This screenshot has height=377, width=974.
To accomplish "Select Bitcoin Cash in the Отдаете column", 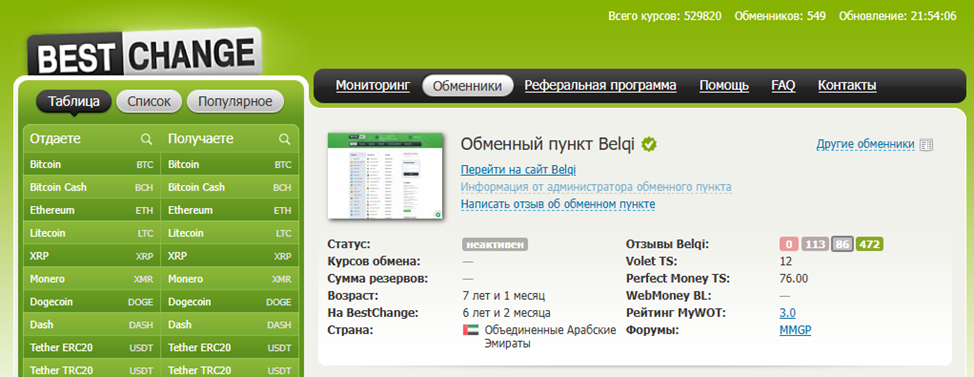I will pyautogui.click(x=92, y=188).
